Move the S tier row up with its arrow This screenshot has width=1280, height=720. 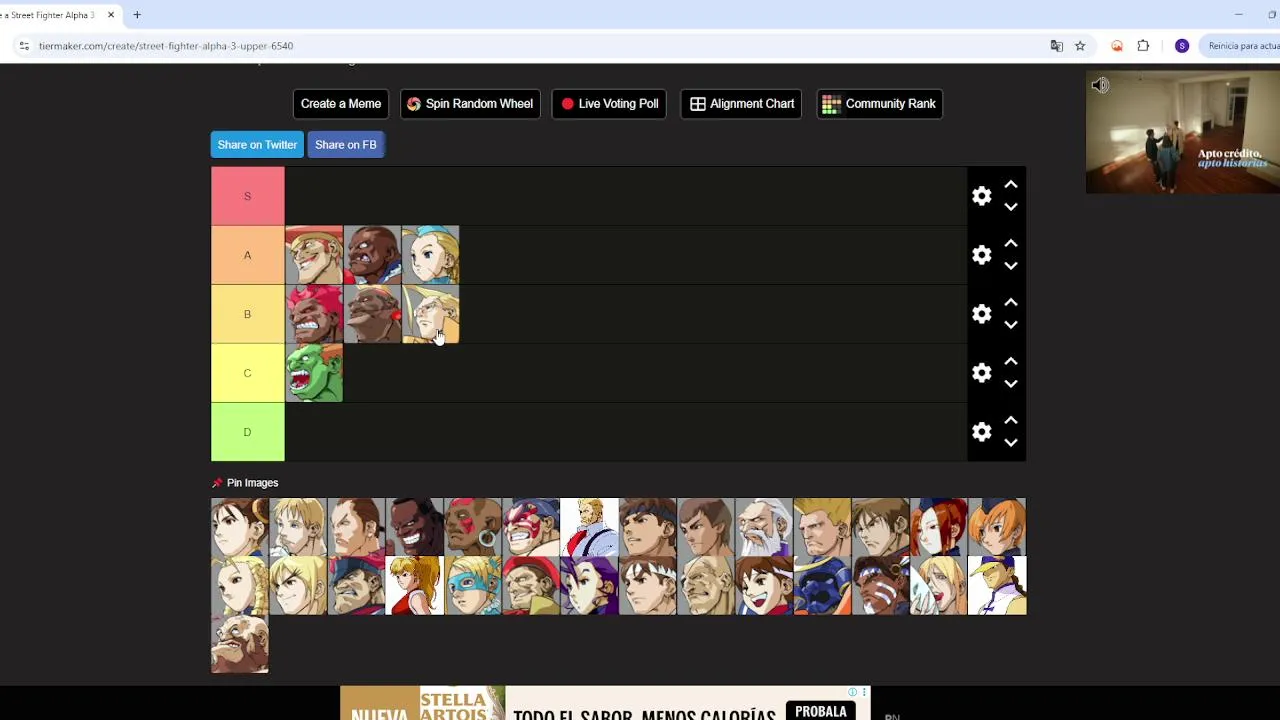(1011, 185)
